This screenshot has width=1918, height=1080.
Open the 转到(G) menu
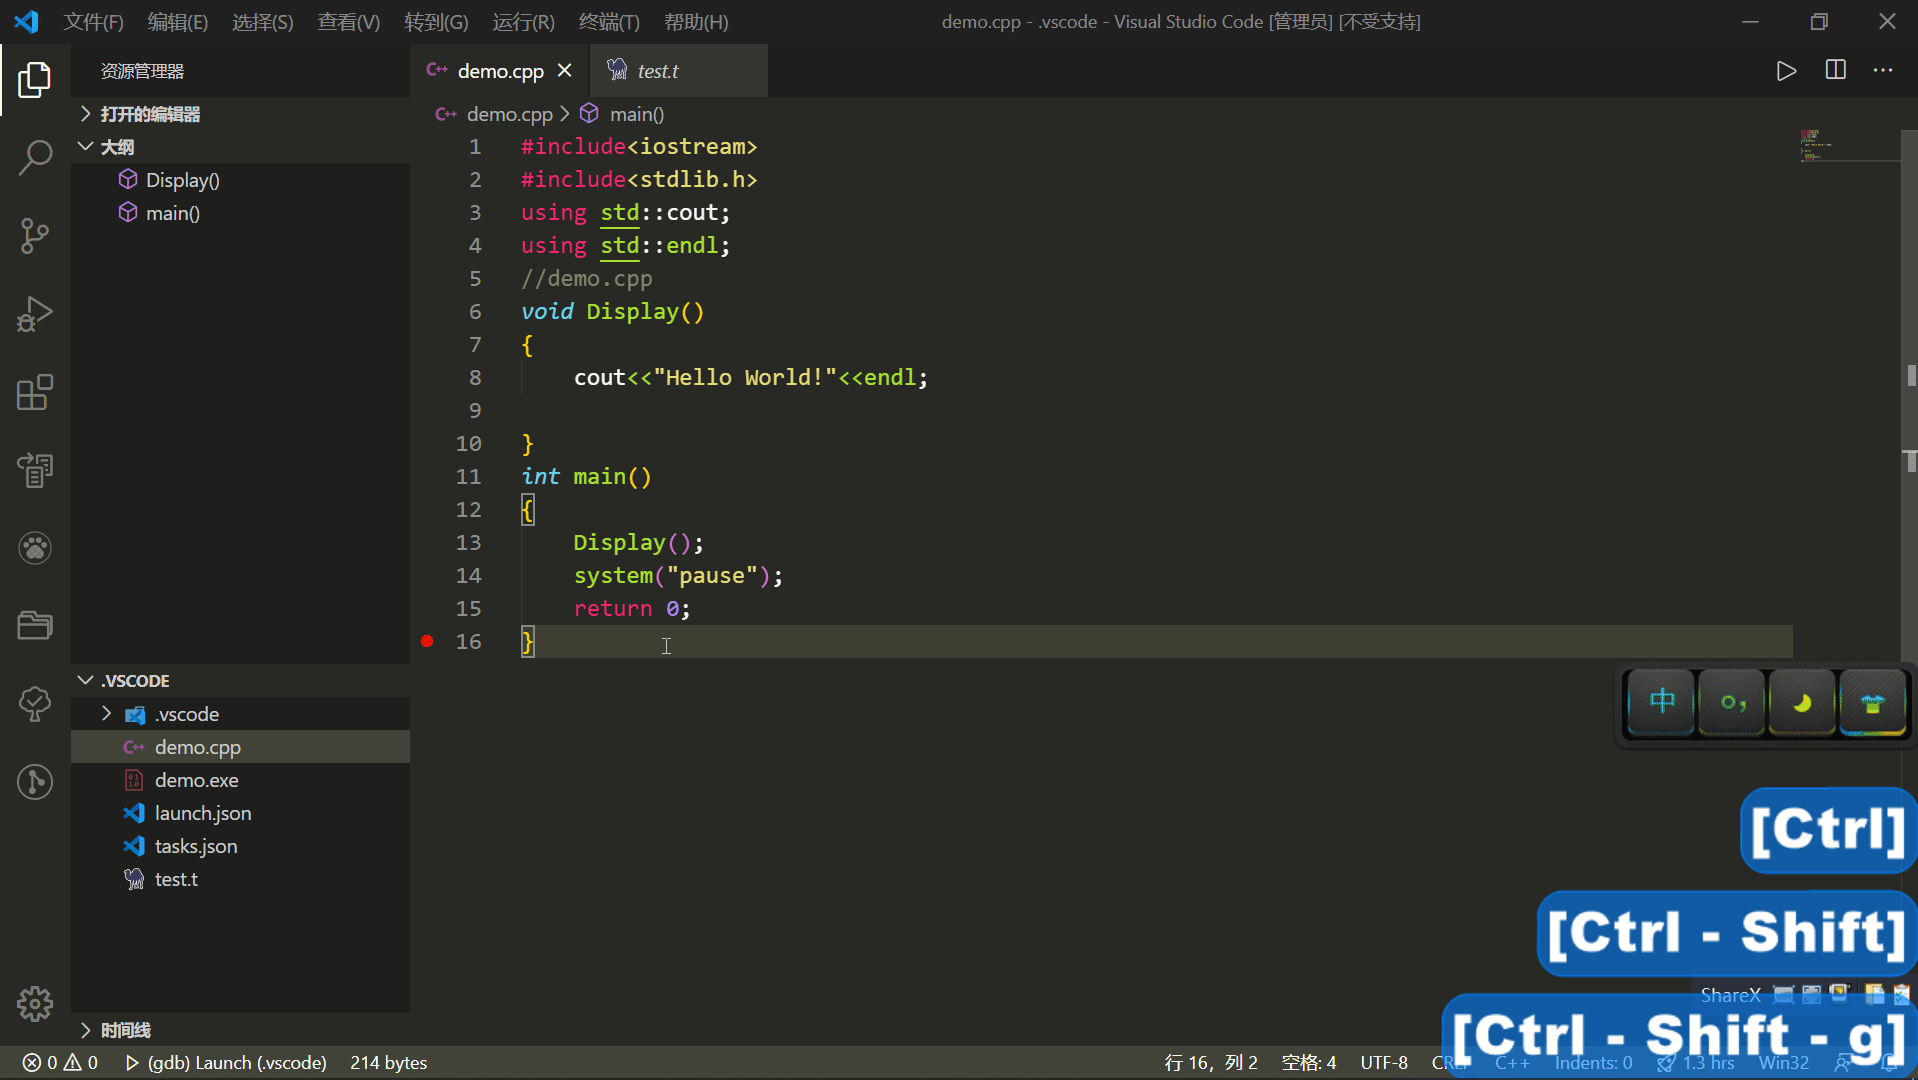(x=436, y=22)
